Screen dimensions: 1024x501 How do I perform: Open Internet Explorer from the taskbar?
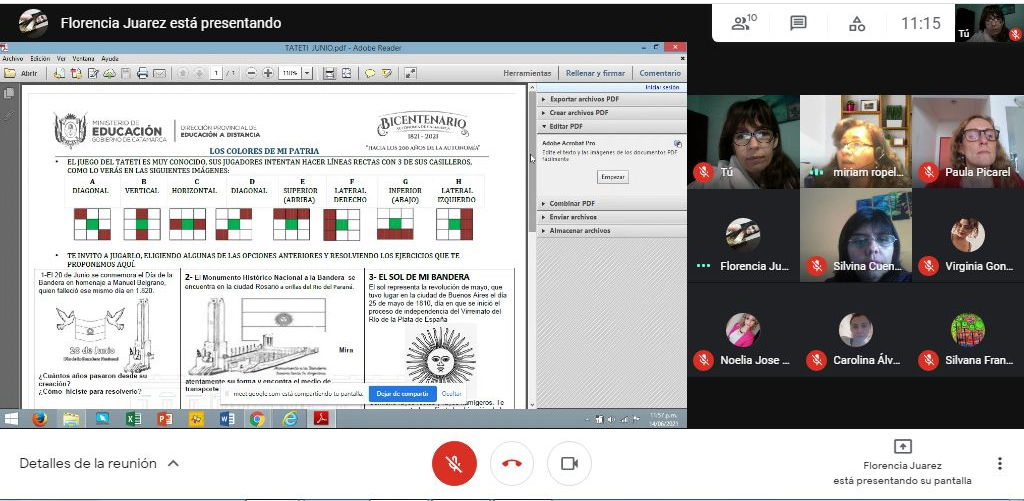[x=290, y=419]
